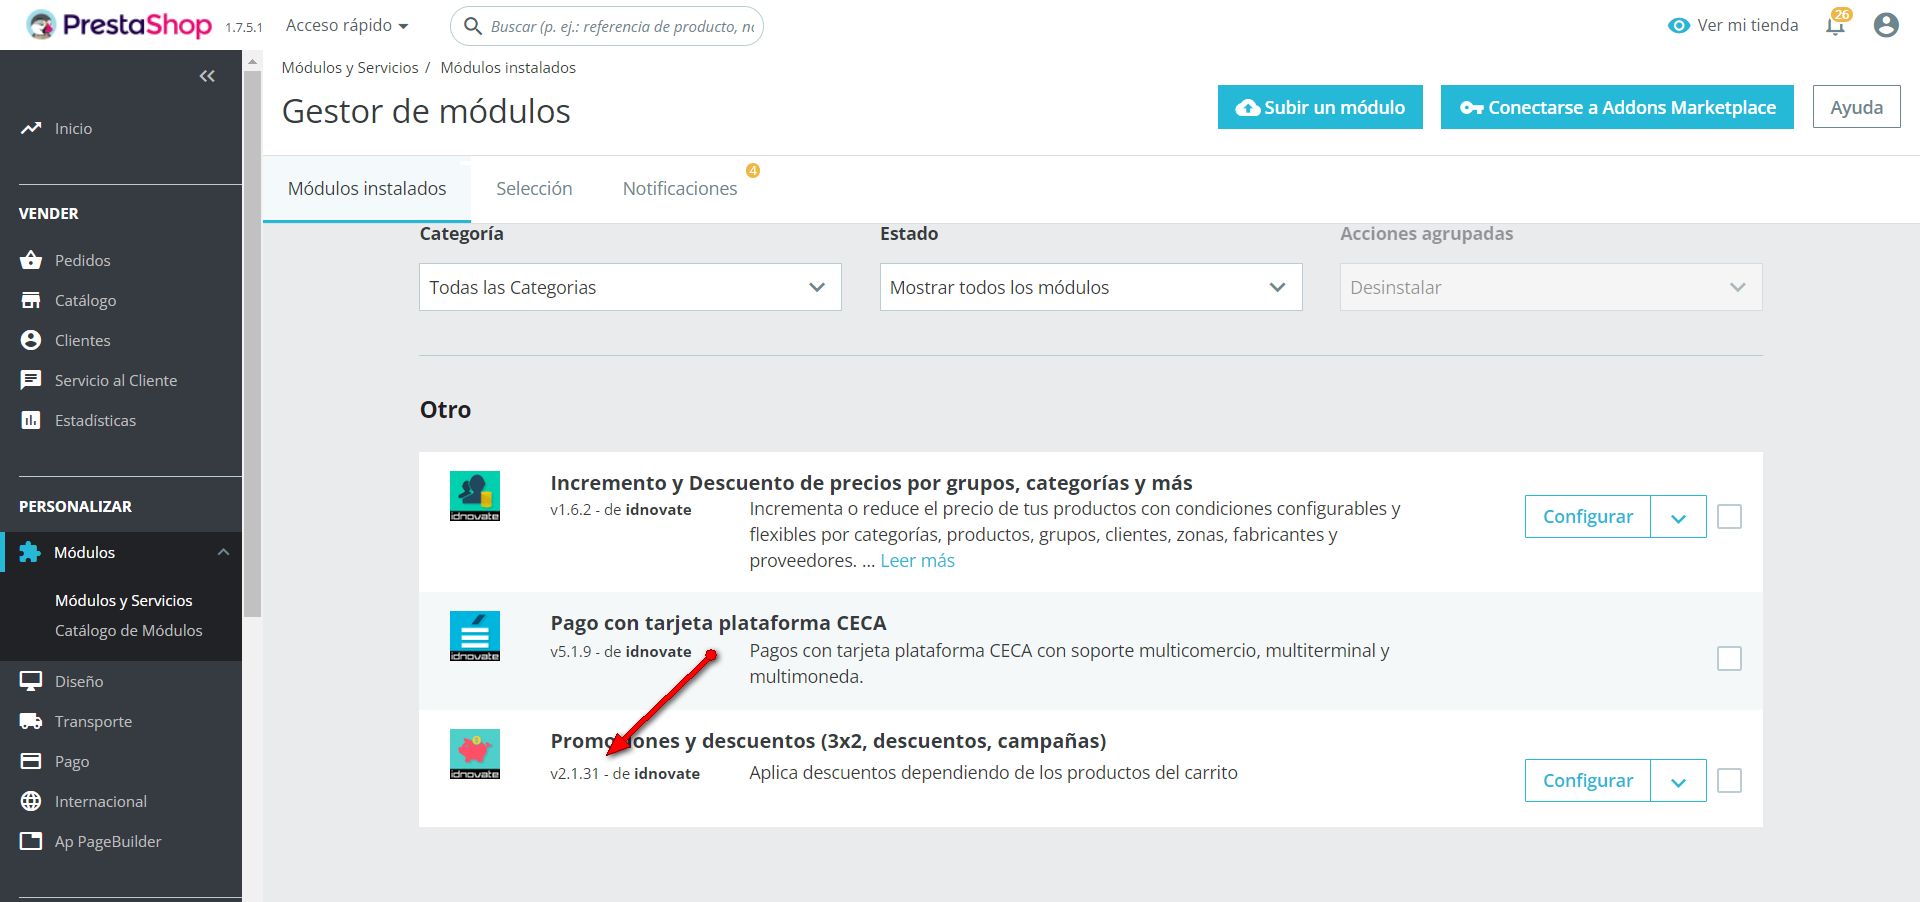
Task: Click the Subir un módulo button
Action: click(x=1320, y=108)
